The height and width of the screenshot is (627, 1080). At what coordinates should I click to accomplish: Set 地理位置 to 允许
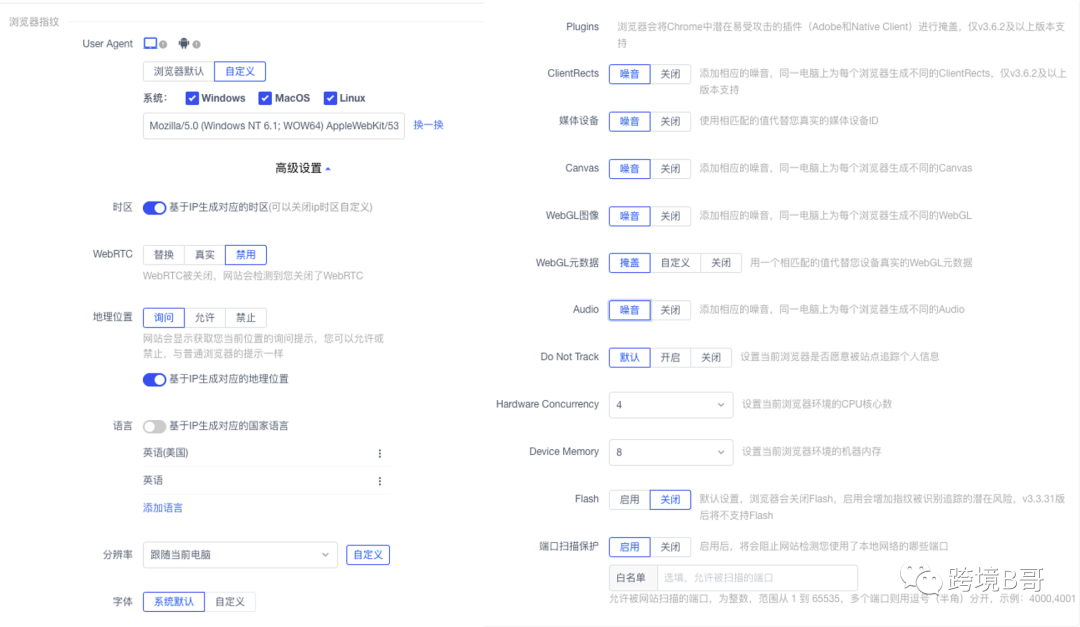[205, 318]
